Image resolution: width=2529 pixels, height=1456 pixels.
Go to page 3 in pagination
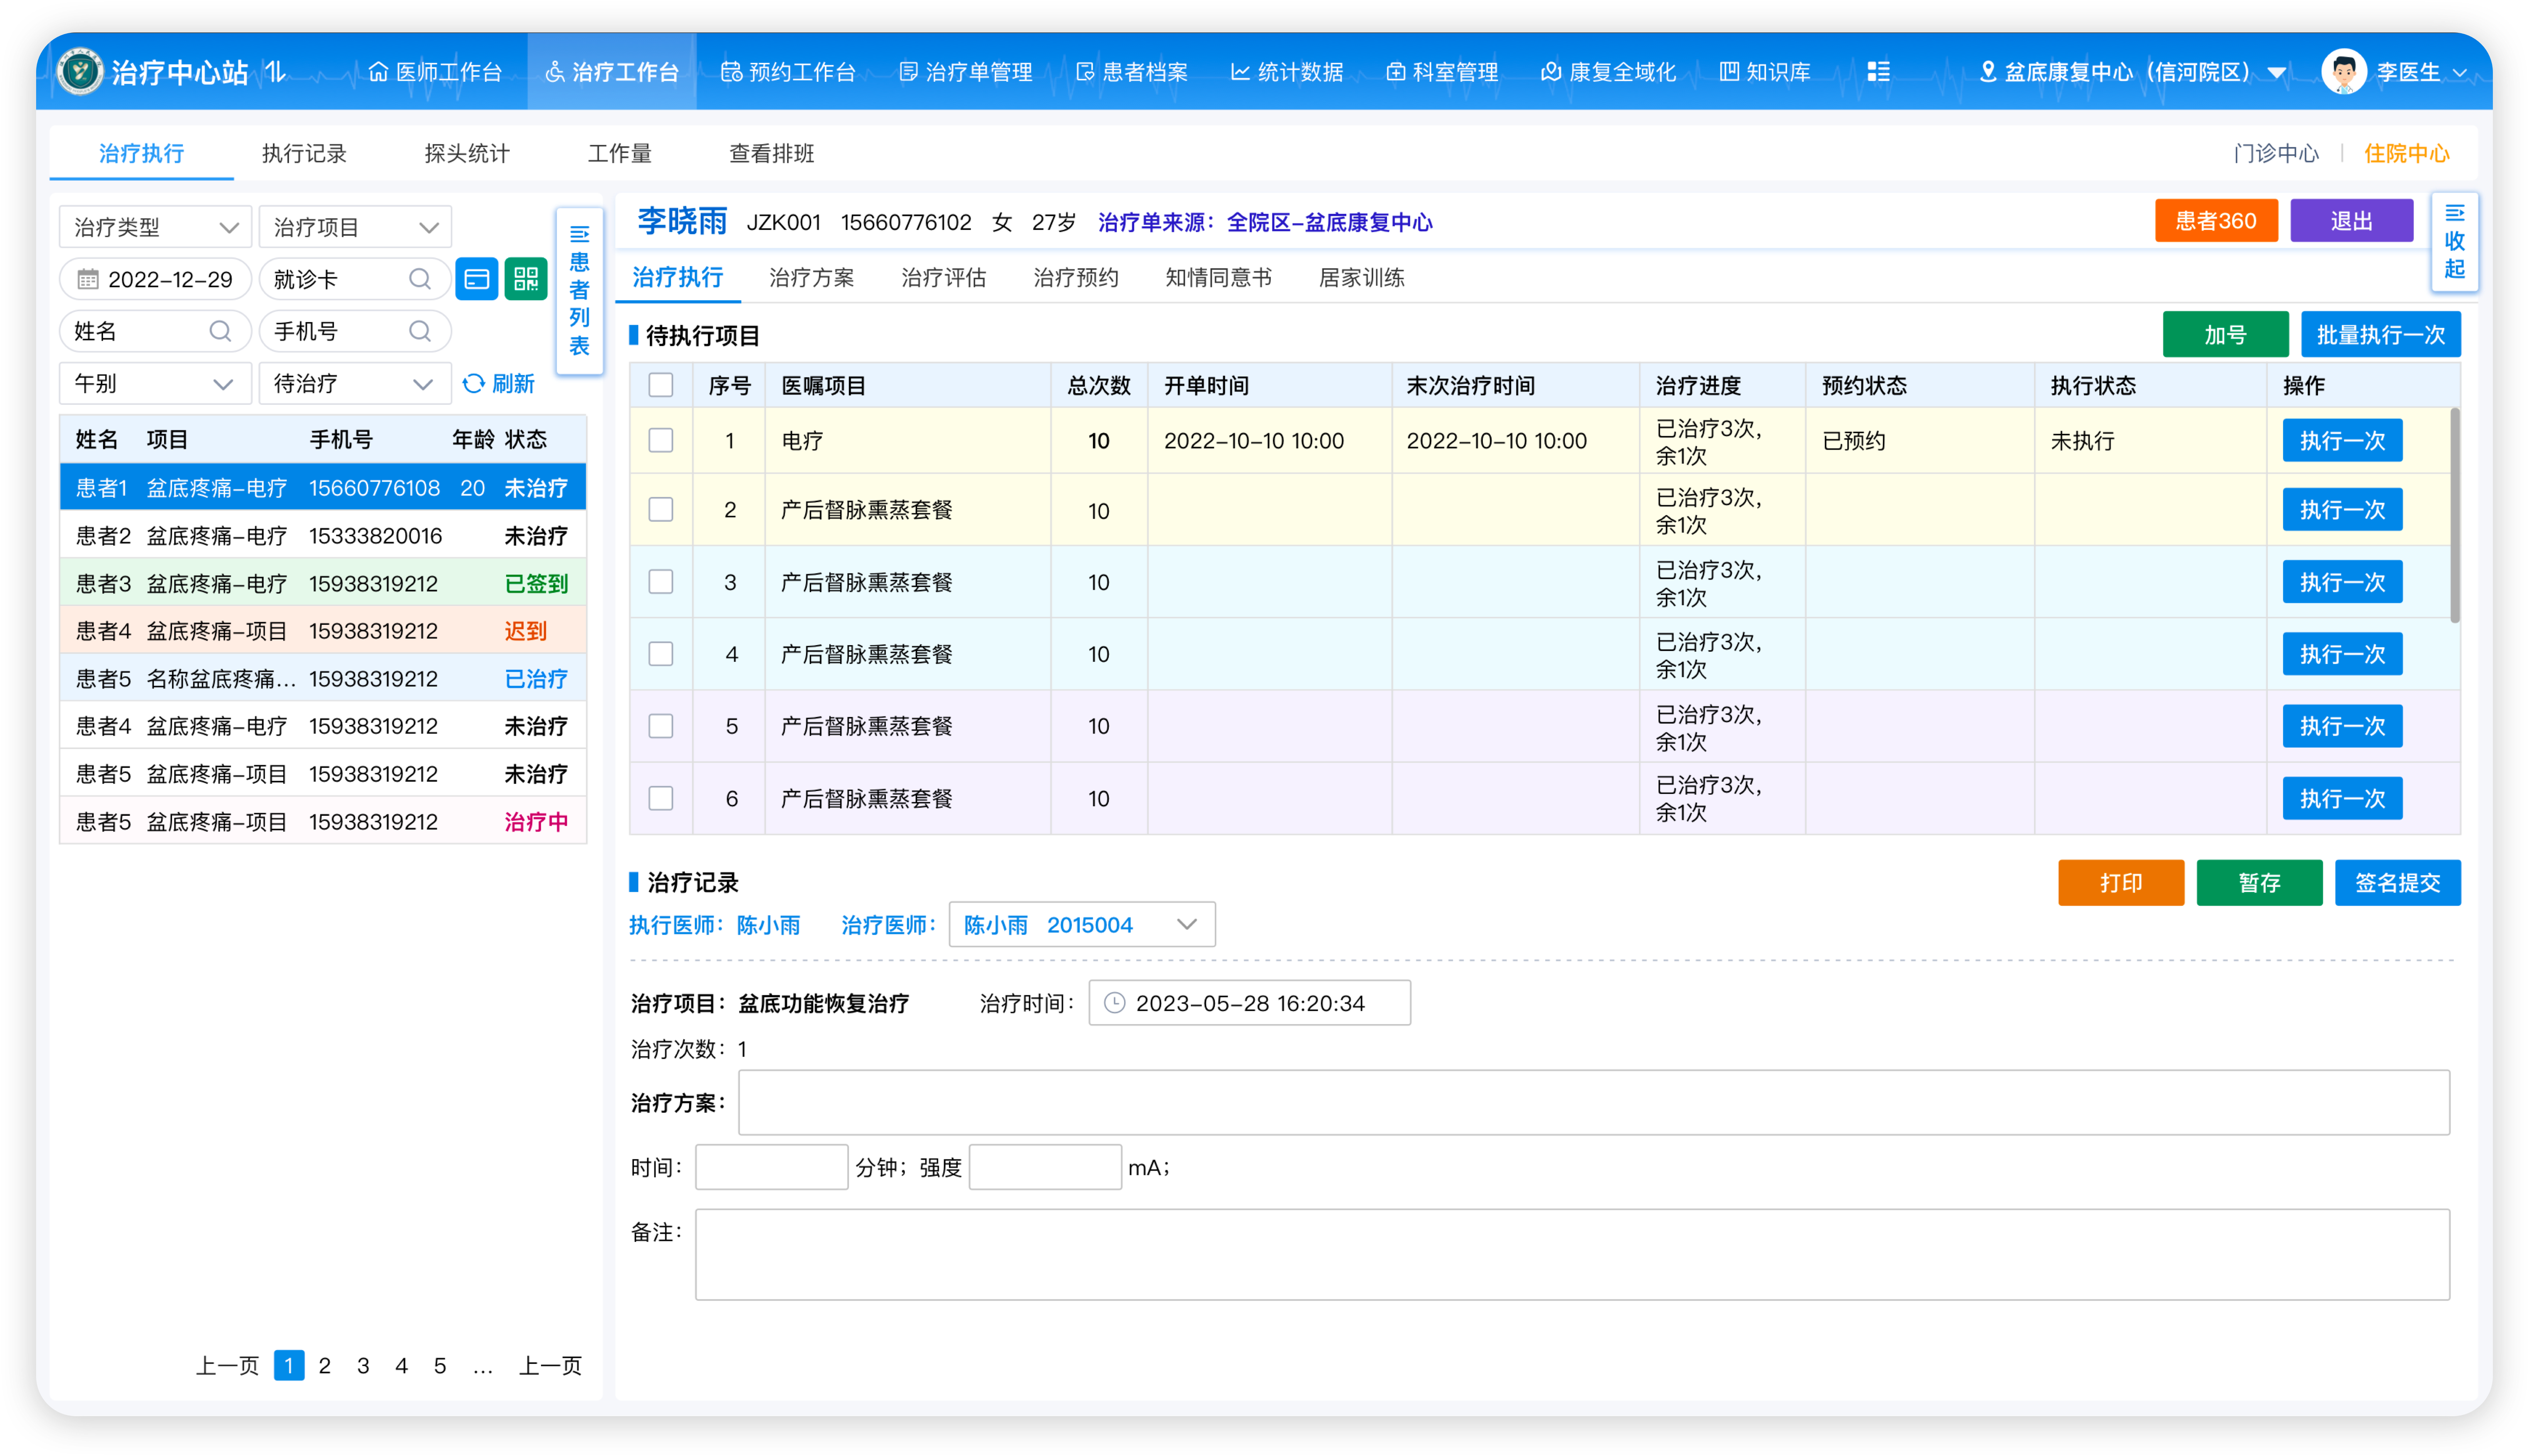pos(363,1365)
